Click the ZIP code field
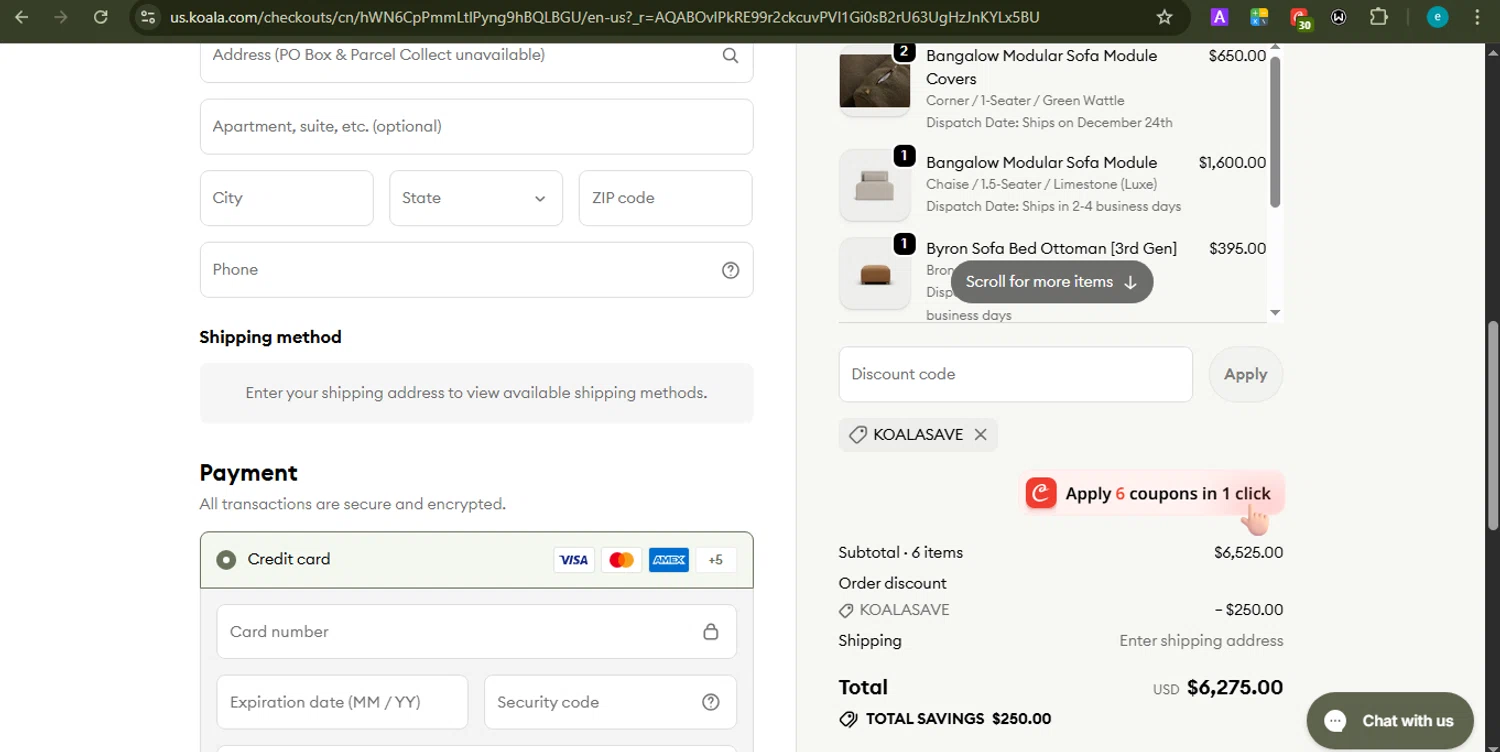 (665, 198)
